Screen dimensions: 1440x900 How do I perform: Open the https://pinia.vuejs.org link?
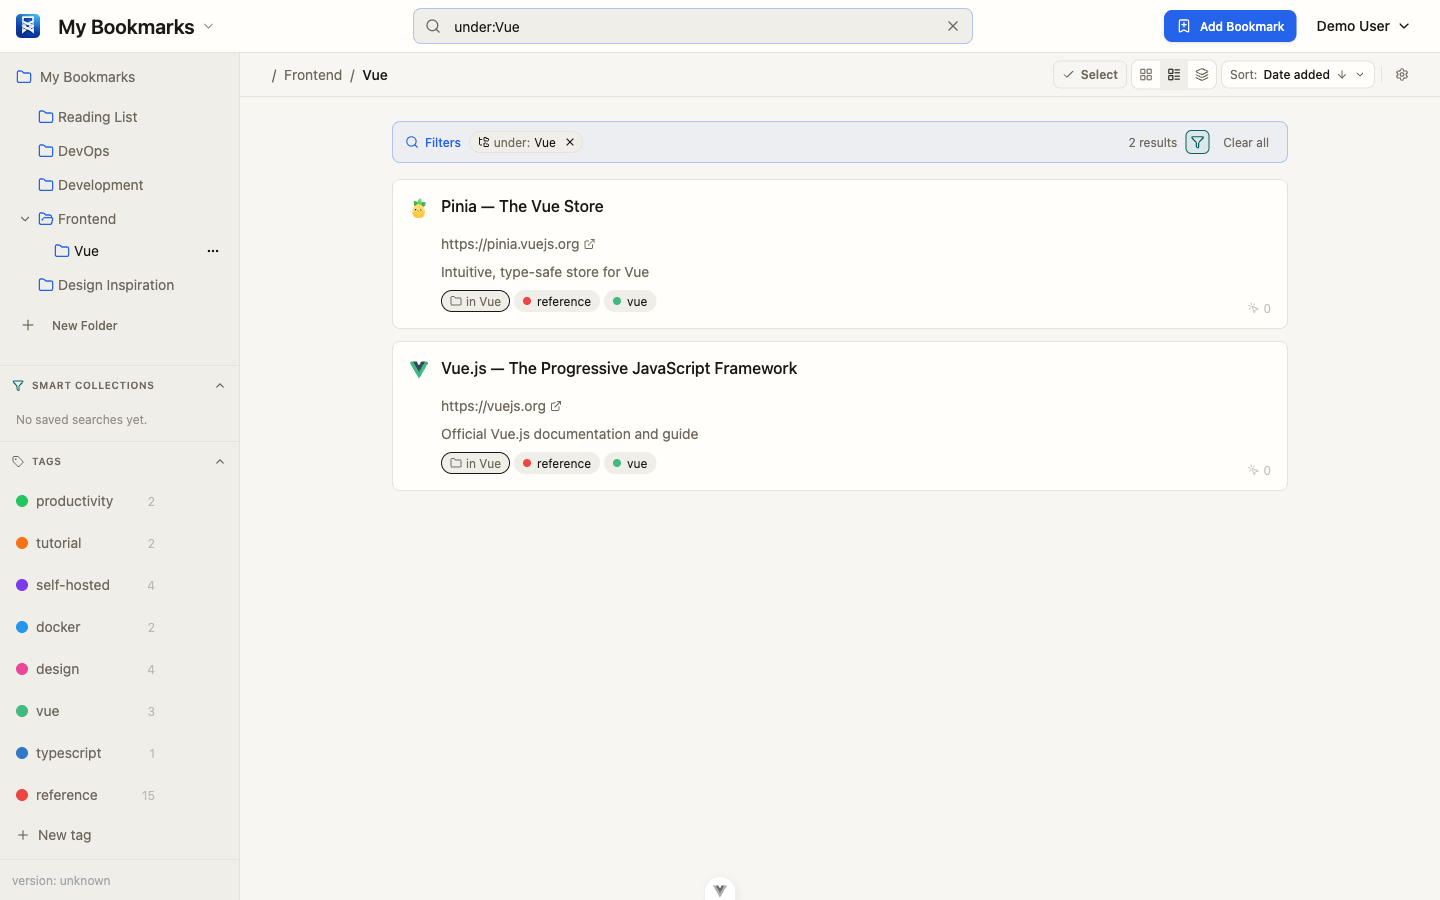click(x=510, y=244)
